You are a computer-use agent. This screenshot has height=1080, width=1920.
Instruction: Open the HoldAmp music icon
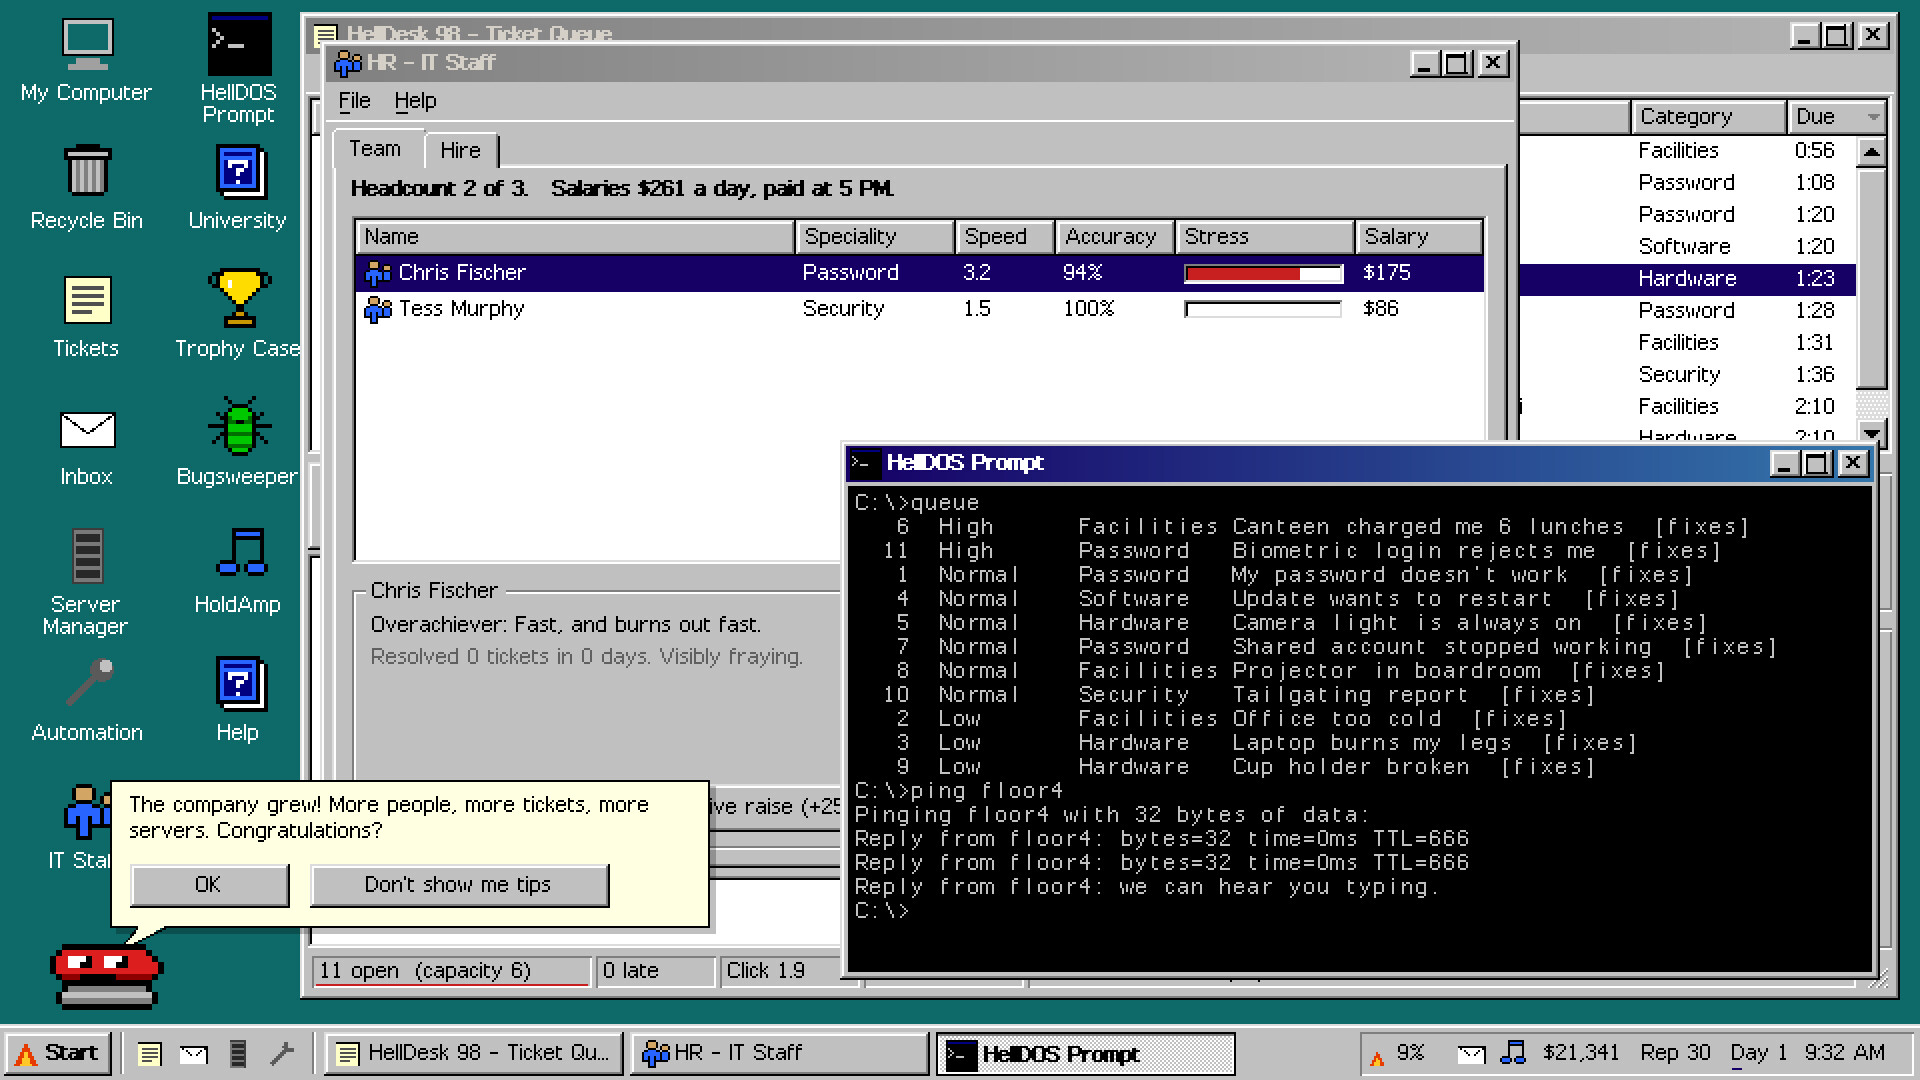coord(238,572)
